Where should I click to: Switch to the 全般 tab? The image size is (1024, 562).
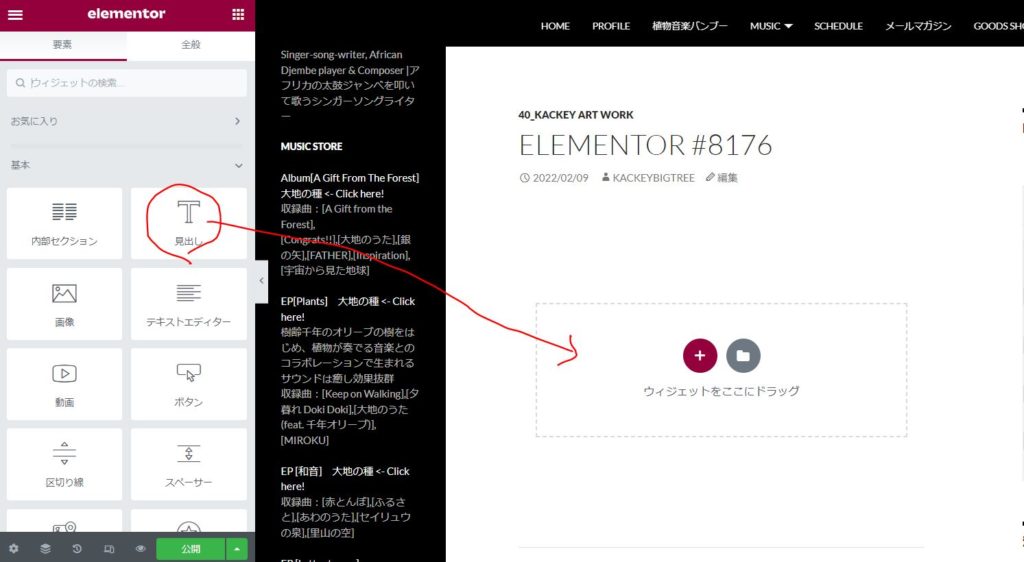pyautogui.click(x=191, y=45)
